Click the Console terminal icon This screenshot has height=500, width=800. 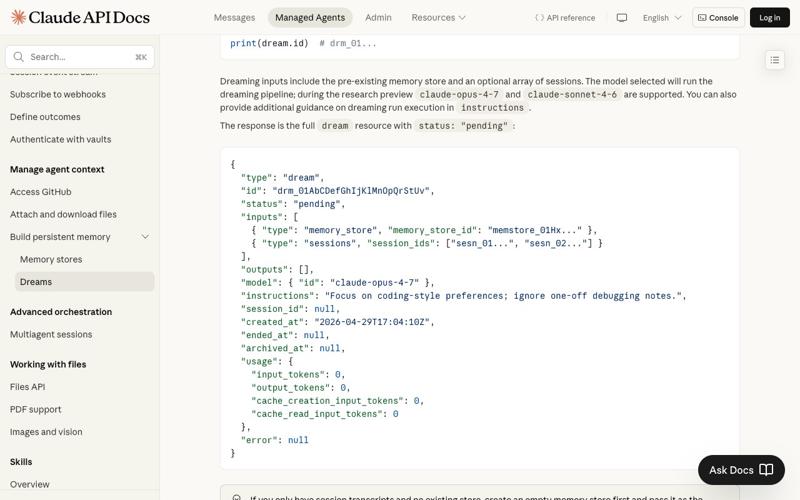[x=702, y=18]
